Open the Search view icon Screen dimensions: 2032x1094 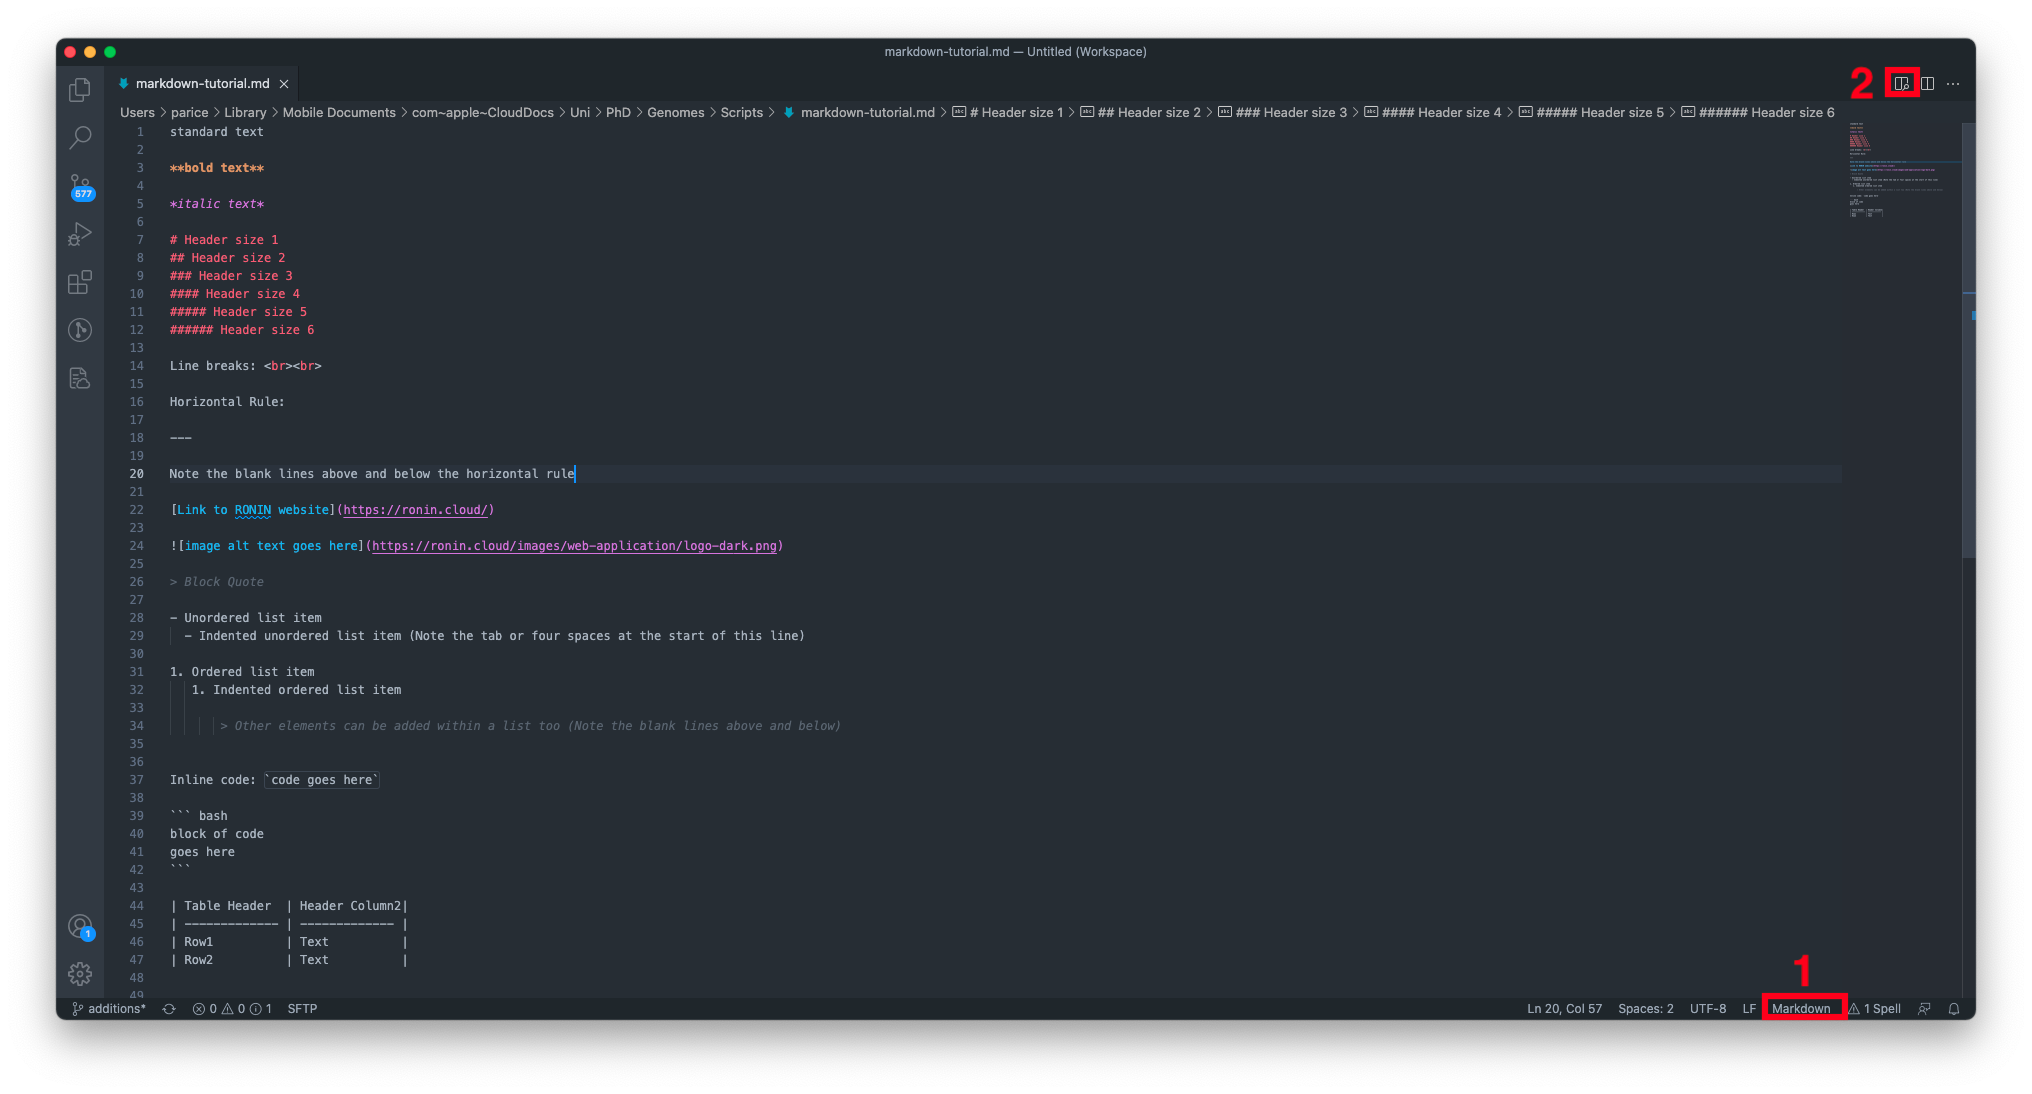click(x=80, y=137)
